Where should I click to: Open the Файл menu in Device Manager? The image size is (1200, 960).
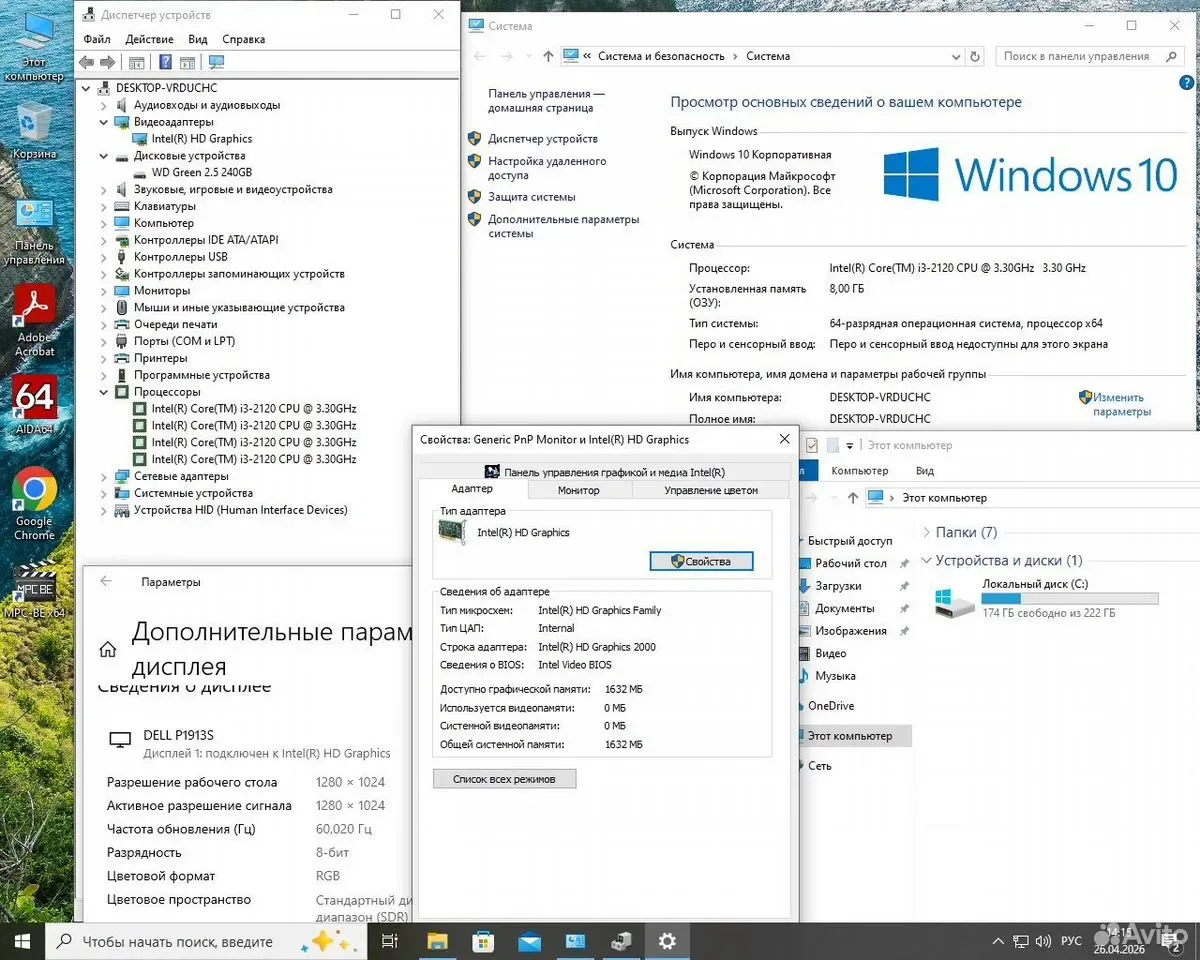click(x=97, y=39)
